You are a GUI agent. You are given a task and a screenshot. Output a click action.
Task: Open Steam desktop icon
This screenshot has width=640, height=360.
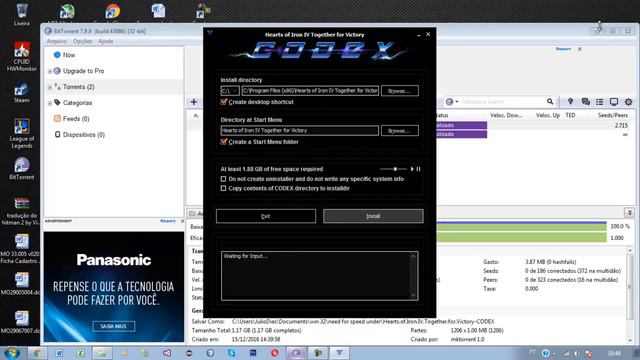(x=22, y=93)
